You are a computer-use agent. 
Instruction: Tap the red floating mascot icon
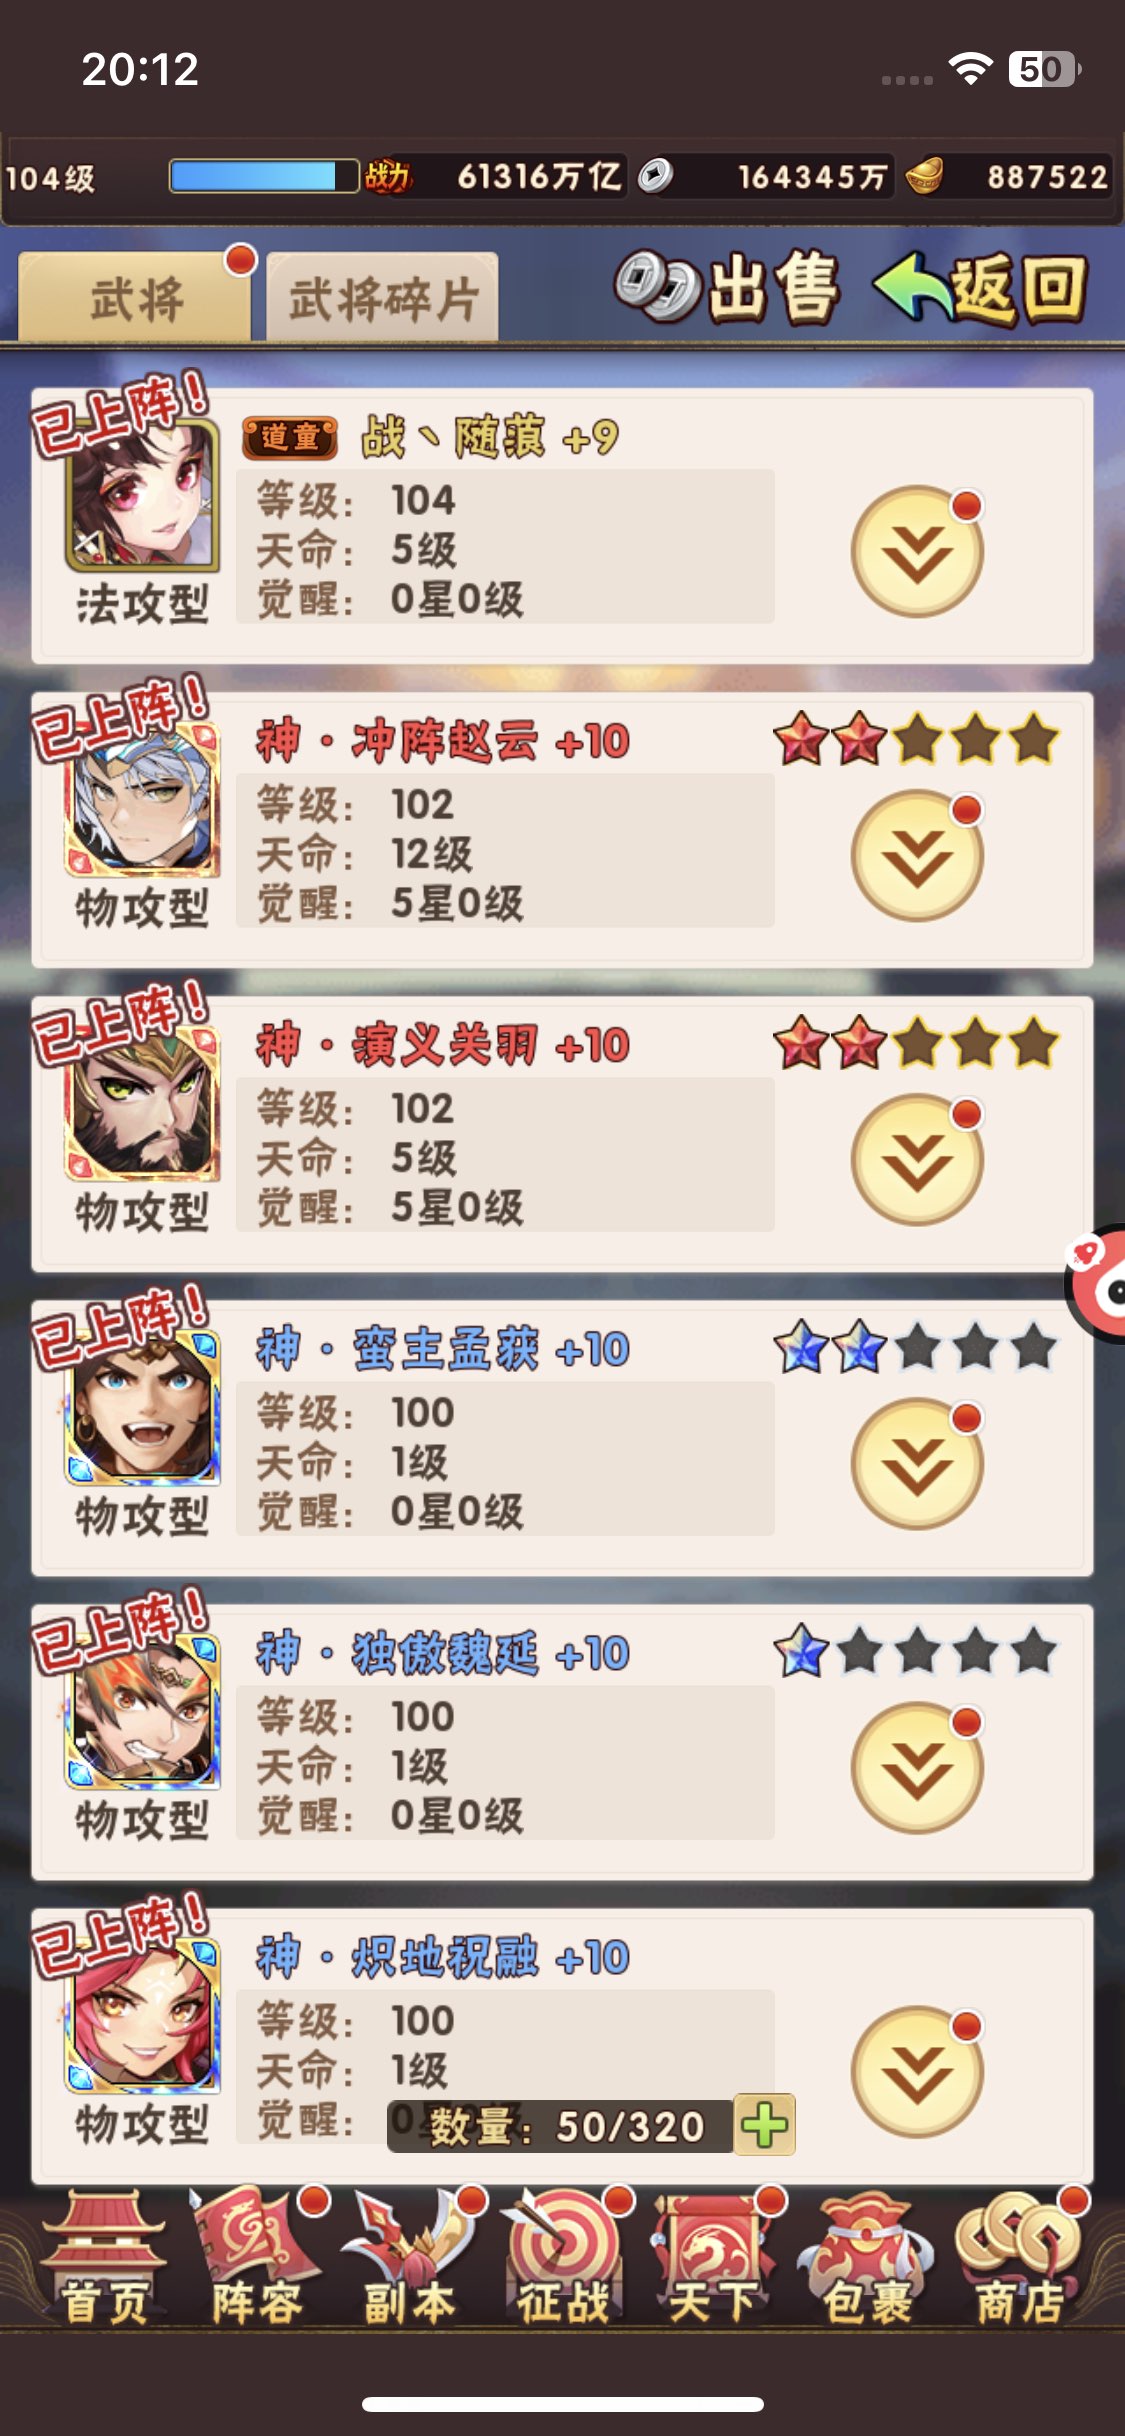pyautogui.click(x=1096, y=1282)
